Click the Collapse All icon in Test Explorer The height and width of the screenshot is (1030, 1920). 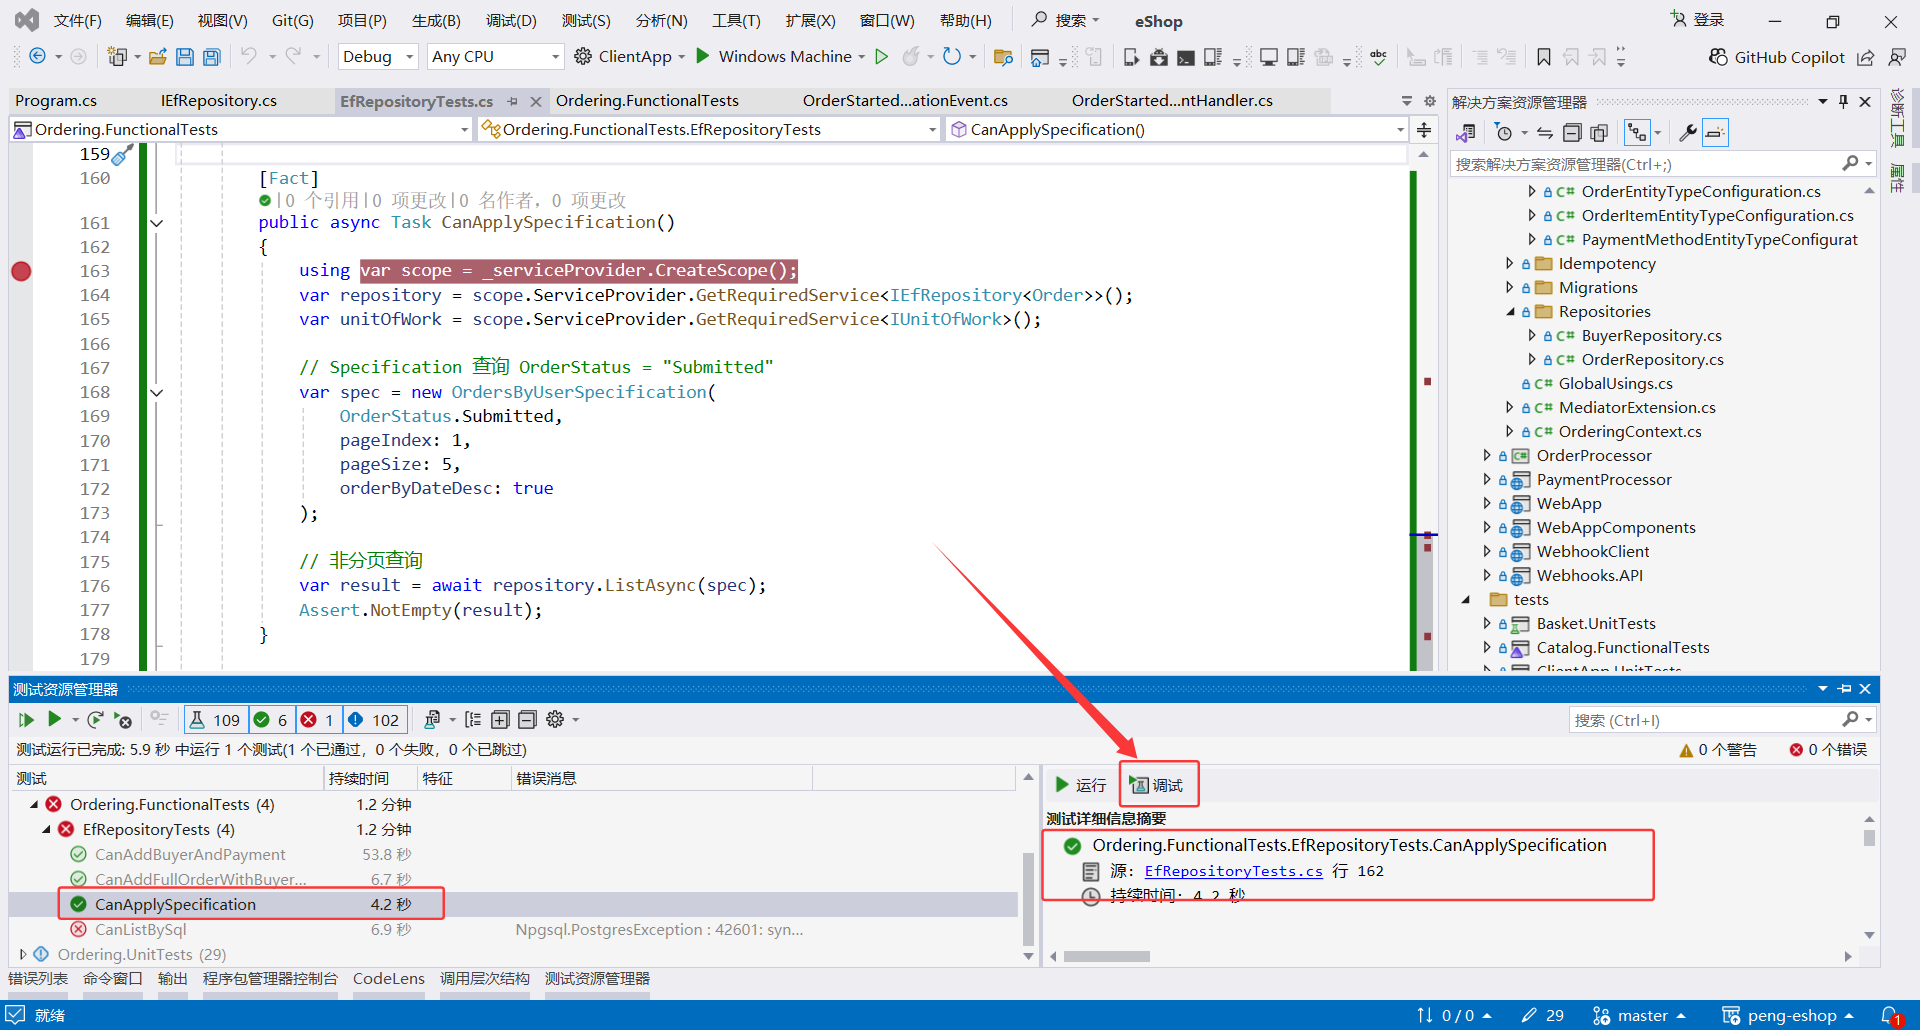[527, 719]
